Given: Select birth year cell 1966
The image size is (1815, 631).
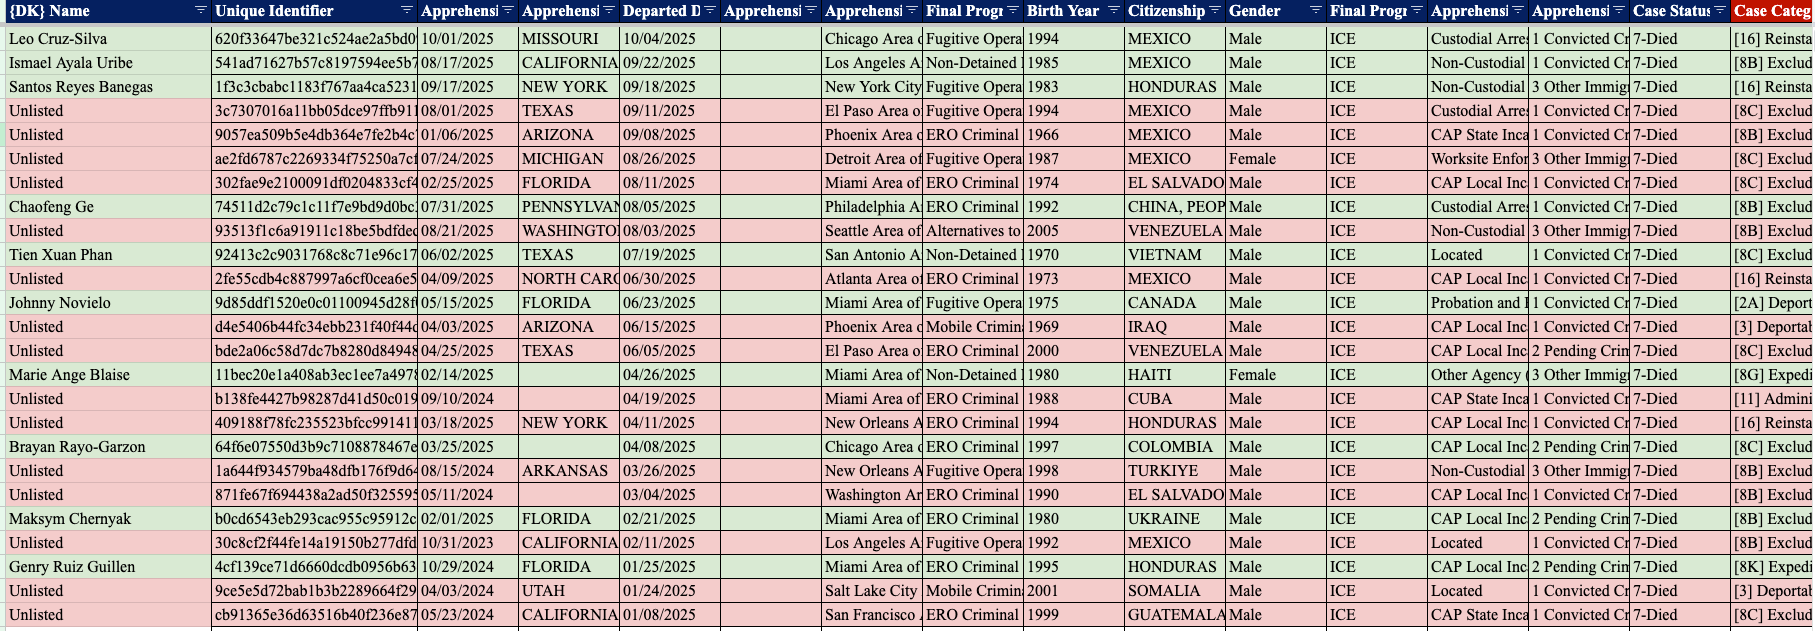Looking at the screenshot, I should pyautogui.click(x=1074, y=135).
